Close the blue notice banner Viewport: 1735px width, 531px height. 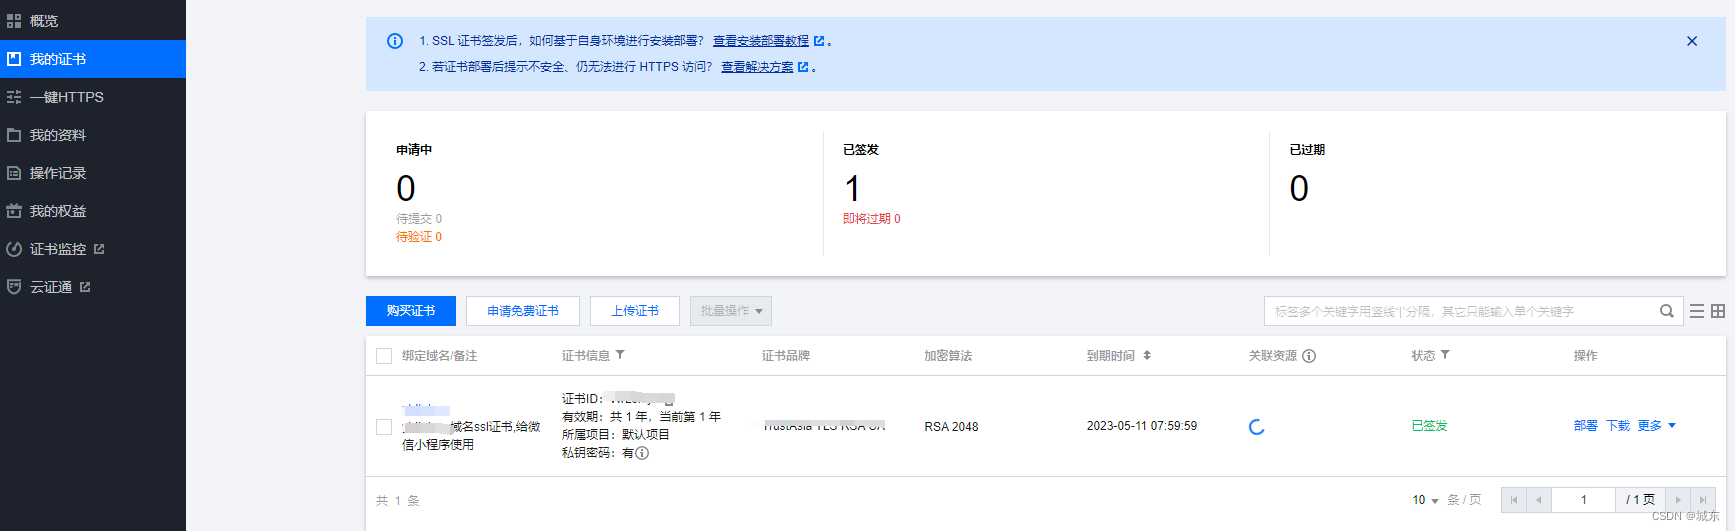1692,41
